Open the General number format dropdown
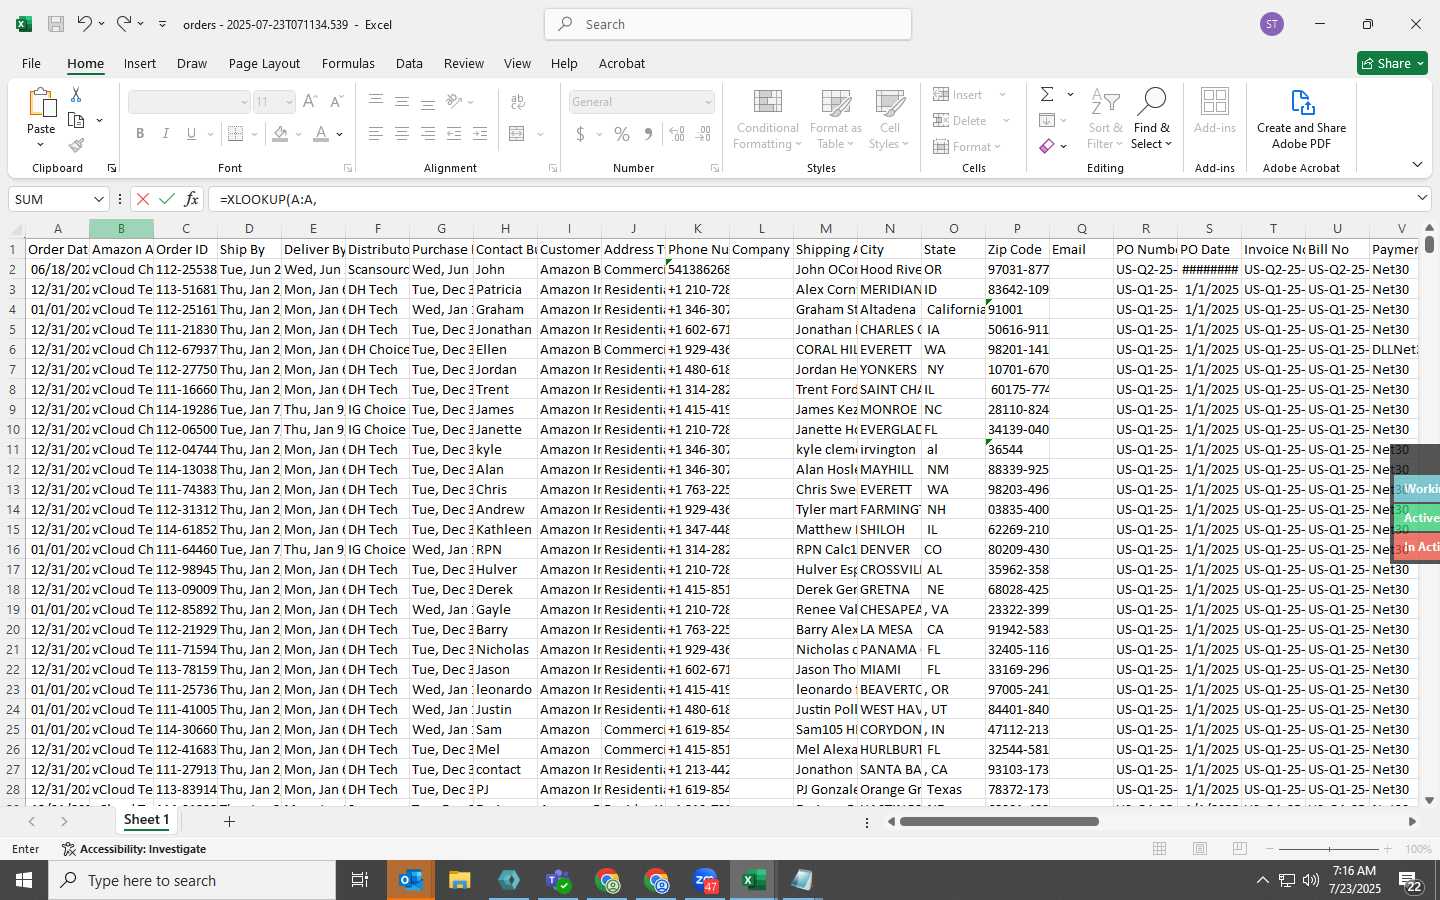Screen dimensions: 1440x900 (708, 102)
